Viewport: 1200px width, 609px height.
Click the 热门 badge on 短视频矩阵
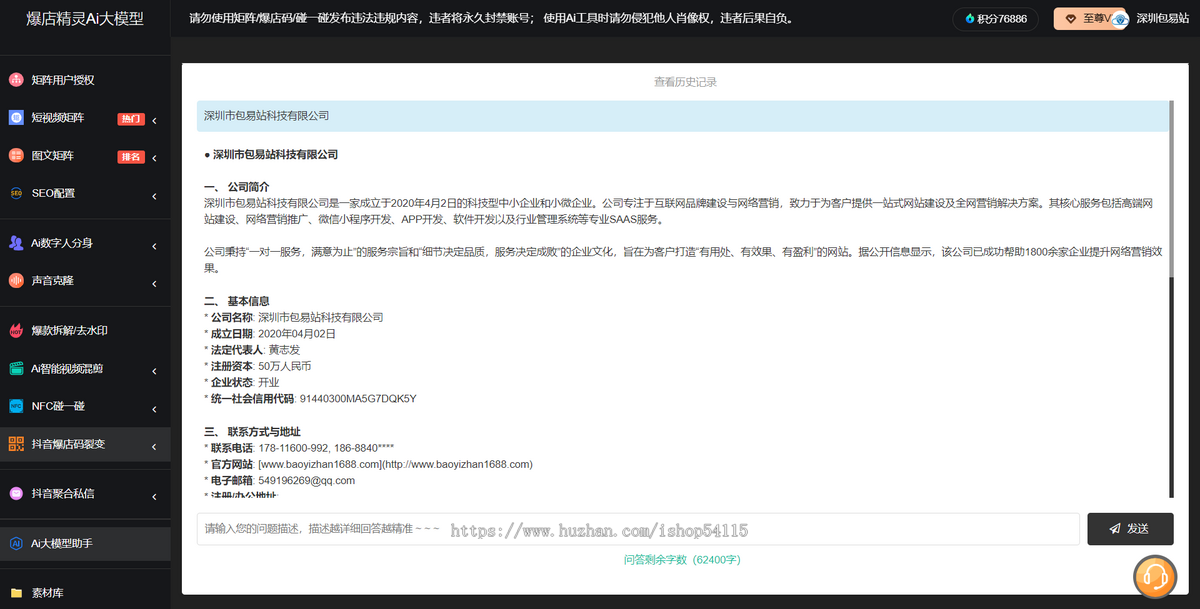click(131, 119)
